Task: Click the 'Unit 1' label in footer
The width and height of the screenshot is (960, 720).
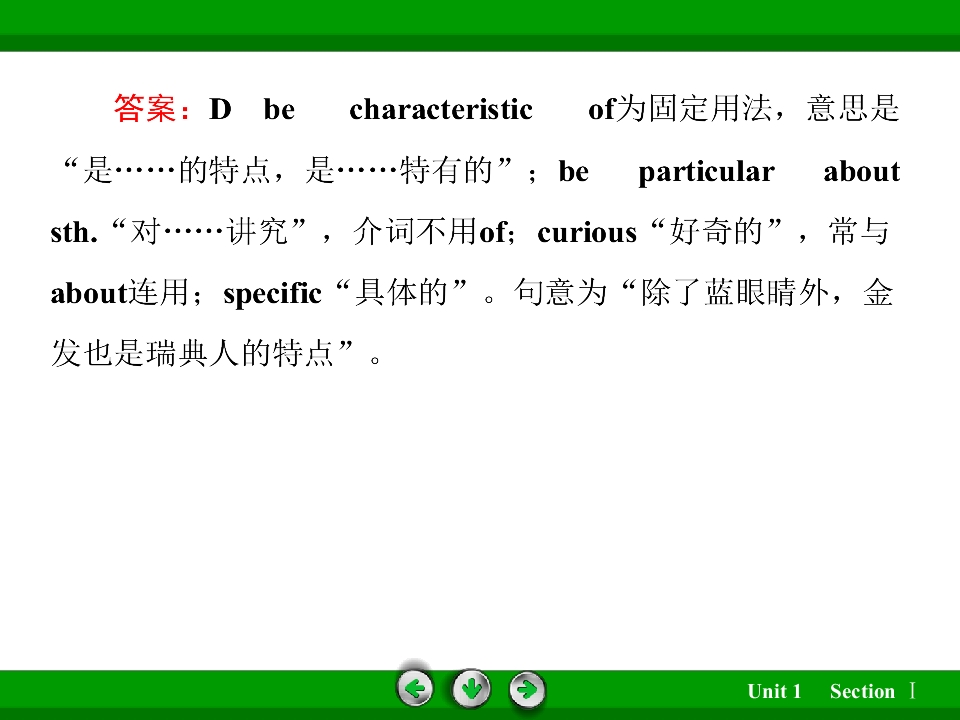Action: tap(774, 691)
